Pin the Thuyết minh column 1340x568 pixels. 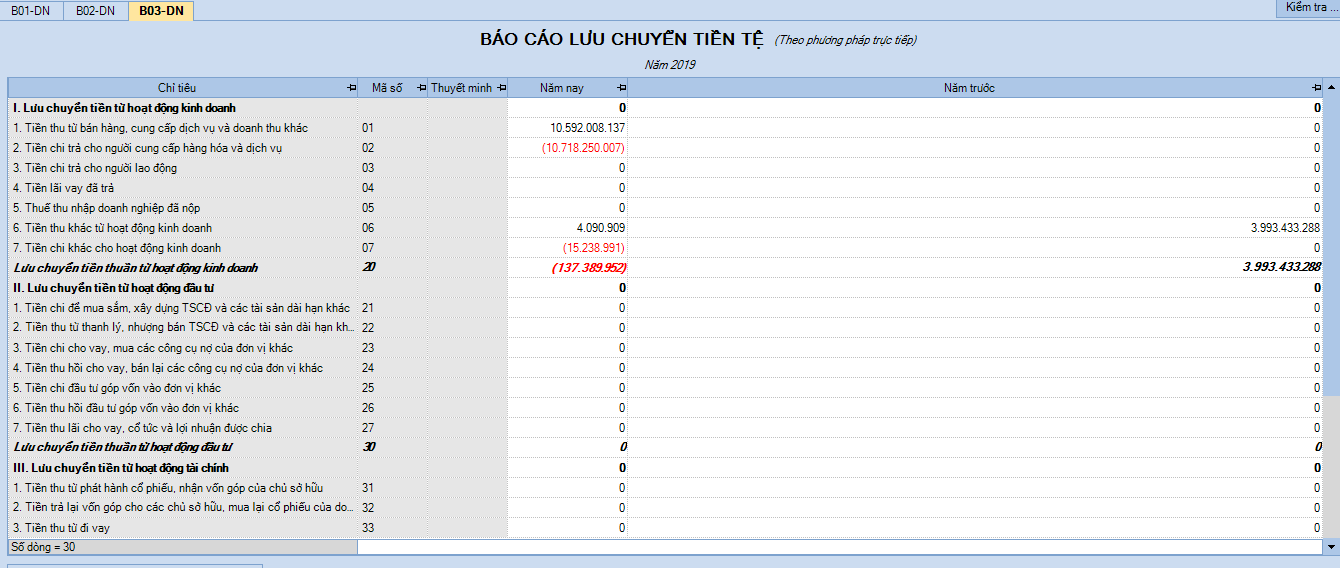tap(501, 88)
